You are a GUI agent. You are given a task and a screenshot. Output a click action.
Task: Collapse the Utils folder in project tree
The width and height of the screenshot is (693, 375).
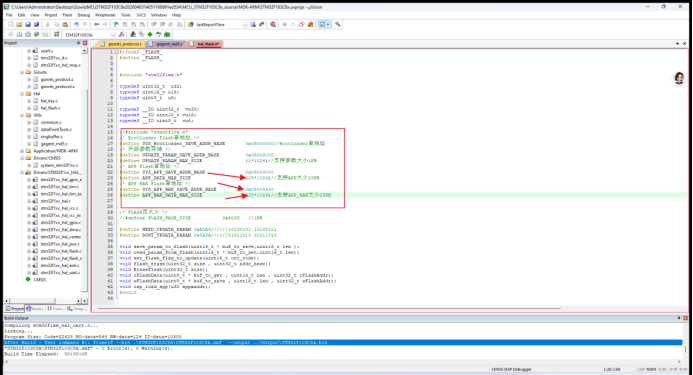click(x=22, y=115)
